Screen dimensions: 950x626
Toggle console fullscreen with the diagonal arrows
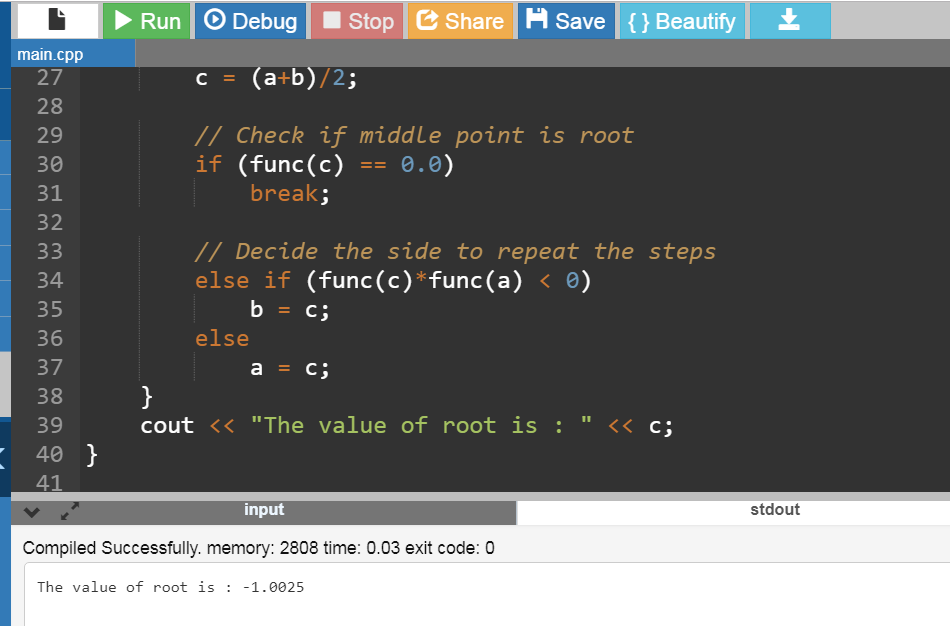69,511
